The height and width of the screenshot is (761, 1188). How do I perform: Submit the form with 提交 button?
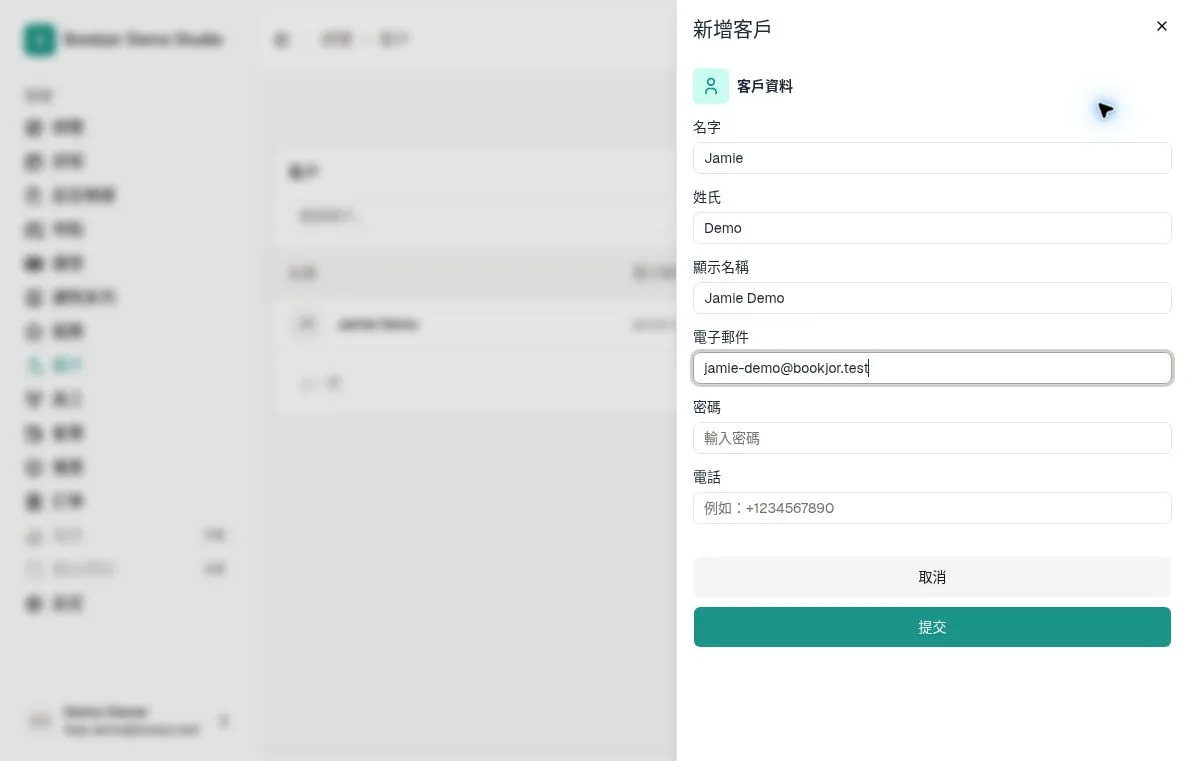coord(932,627)
